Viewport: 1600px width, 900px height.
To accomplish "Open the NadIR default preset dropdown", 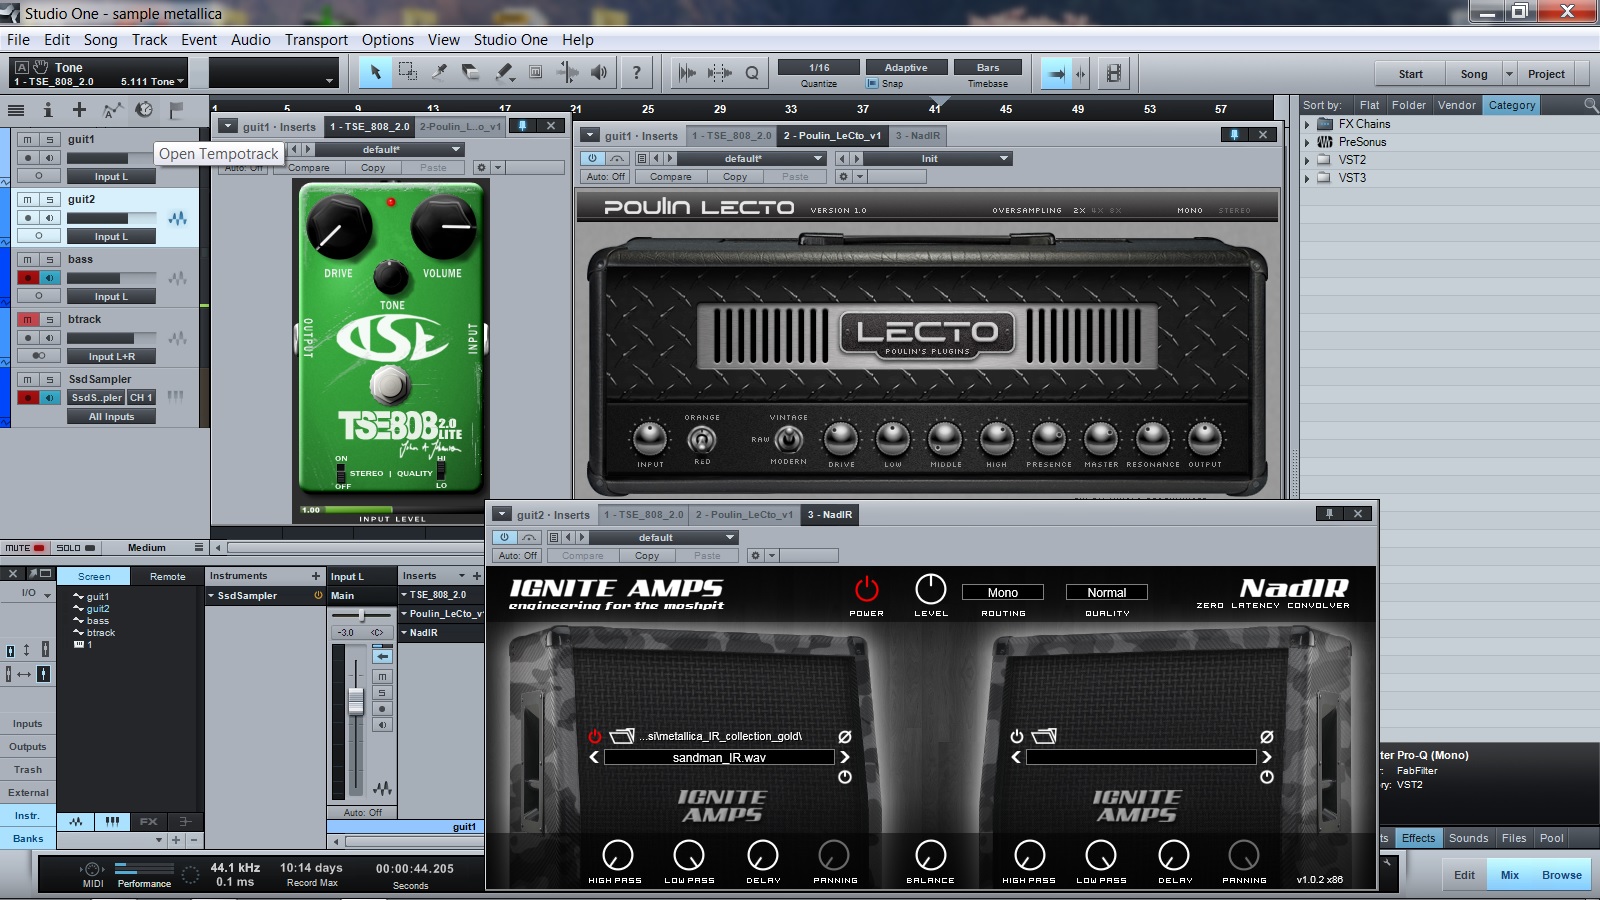I will coord(663,537).
